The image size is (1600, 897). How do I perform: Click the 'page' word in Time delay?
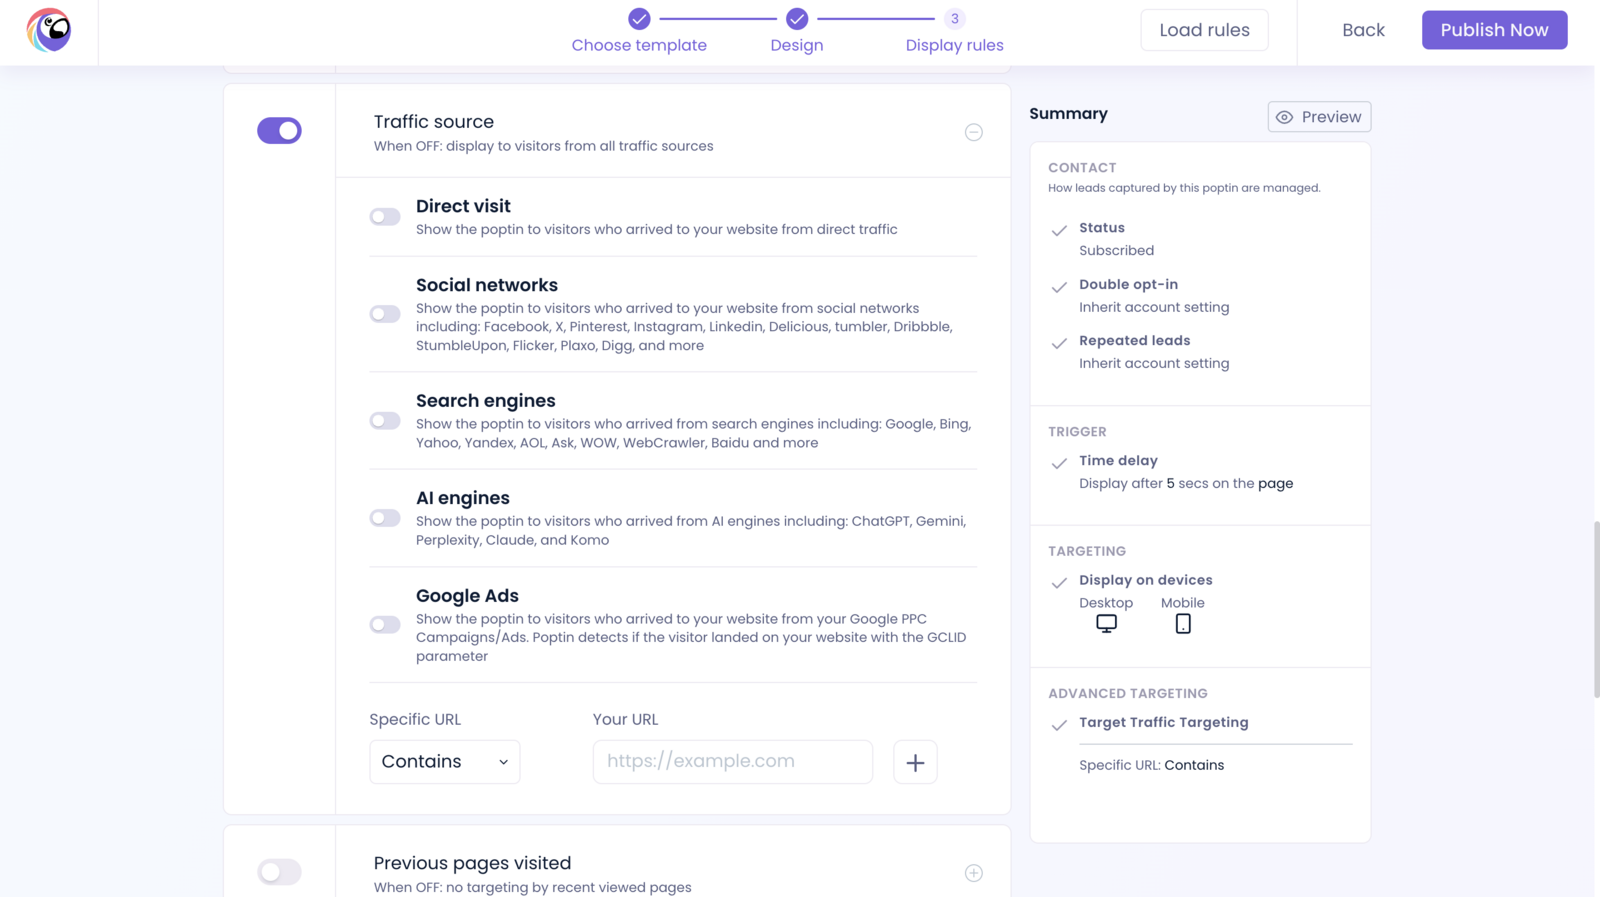point(1275,484)
